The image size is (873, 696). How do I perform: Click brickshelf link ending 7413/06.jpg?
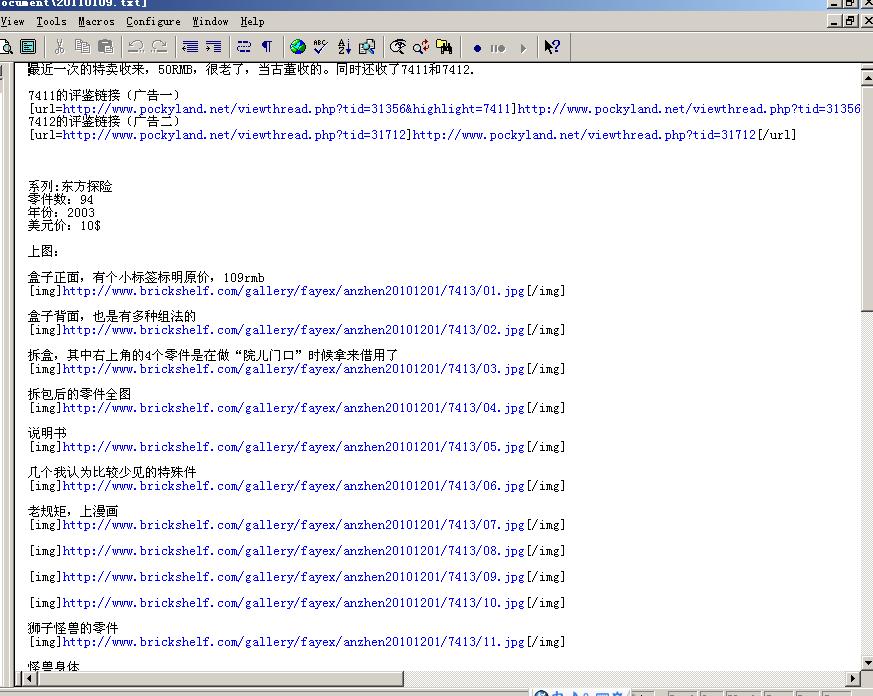pyautogui.click(x=293, y=486)
